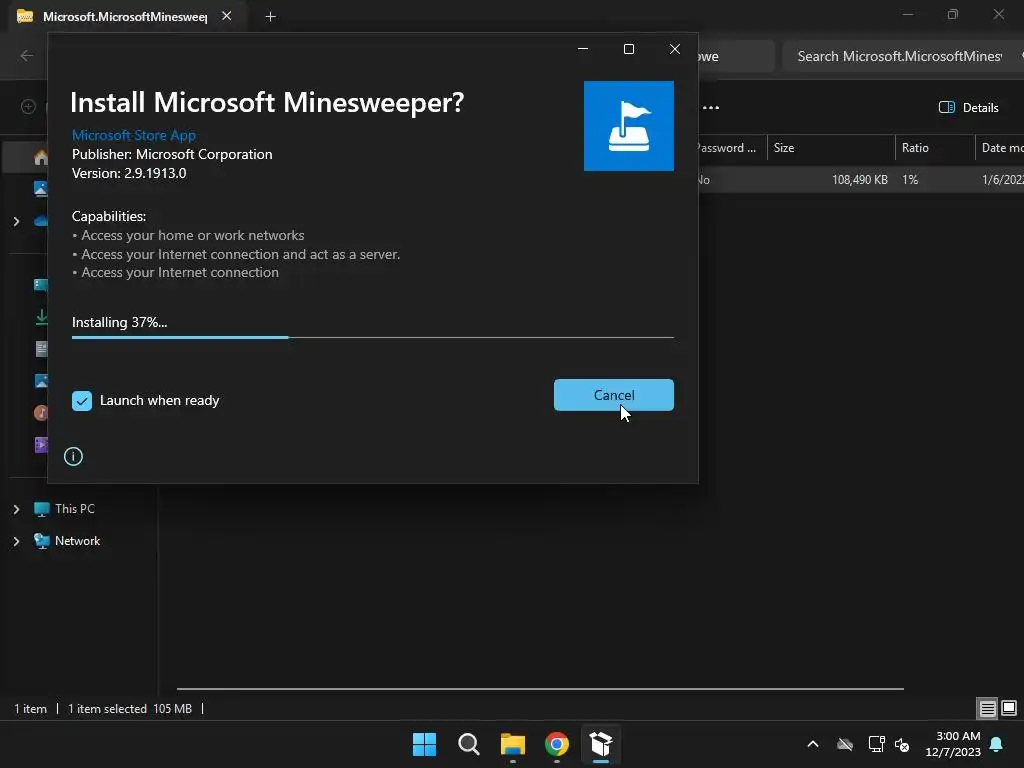Cancel the Minesweeper installation
The width and height of the screenshot is (1024, 768).
[x=613, y=395]
